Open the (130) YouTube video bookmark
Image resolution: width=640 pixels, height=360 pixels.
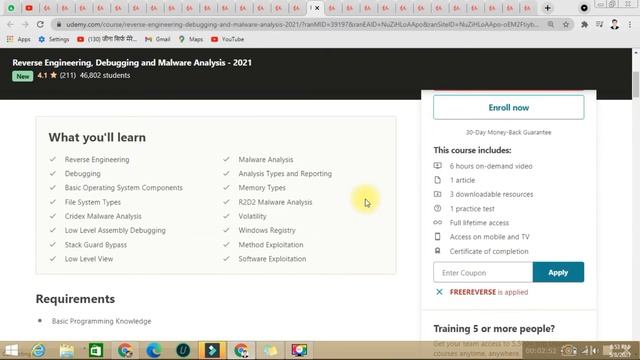coord(107,39)
